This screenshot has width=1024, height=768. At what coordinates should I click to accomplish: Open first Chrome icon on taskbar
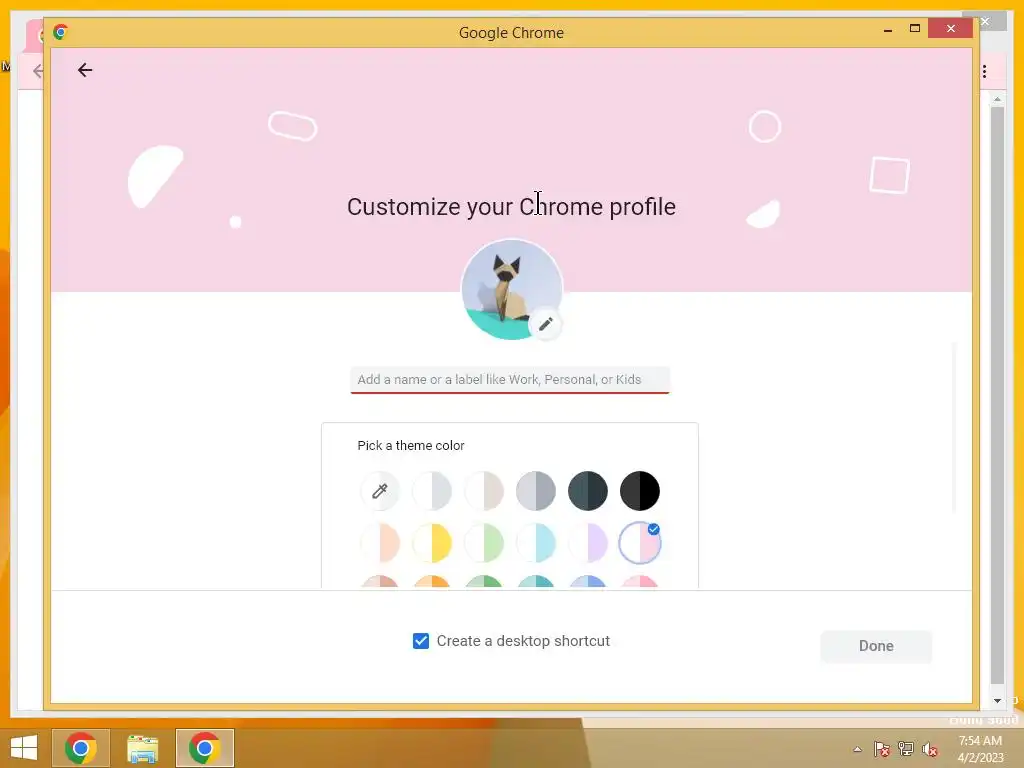[81, 748]
